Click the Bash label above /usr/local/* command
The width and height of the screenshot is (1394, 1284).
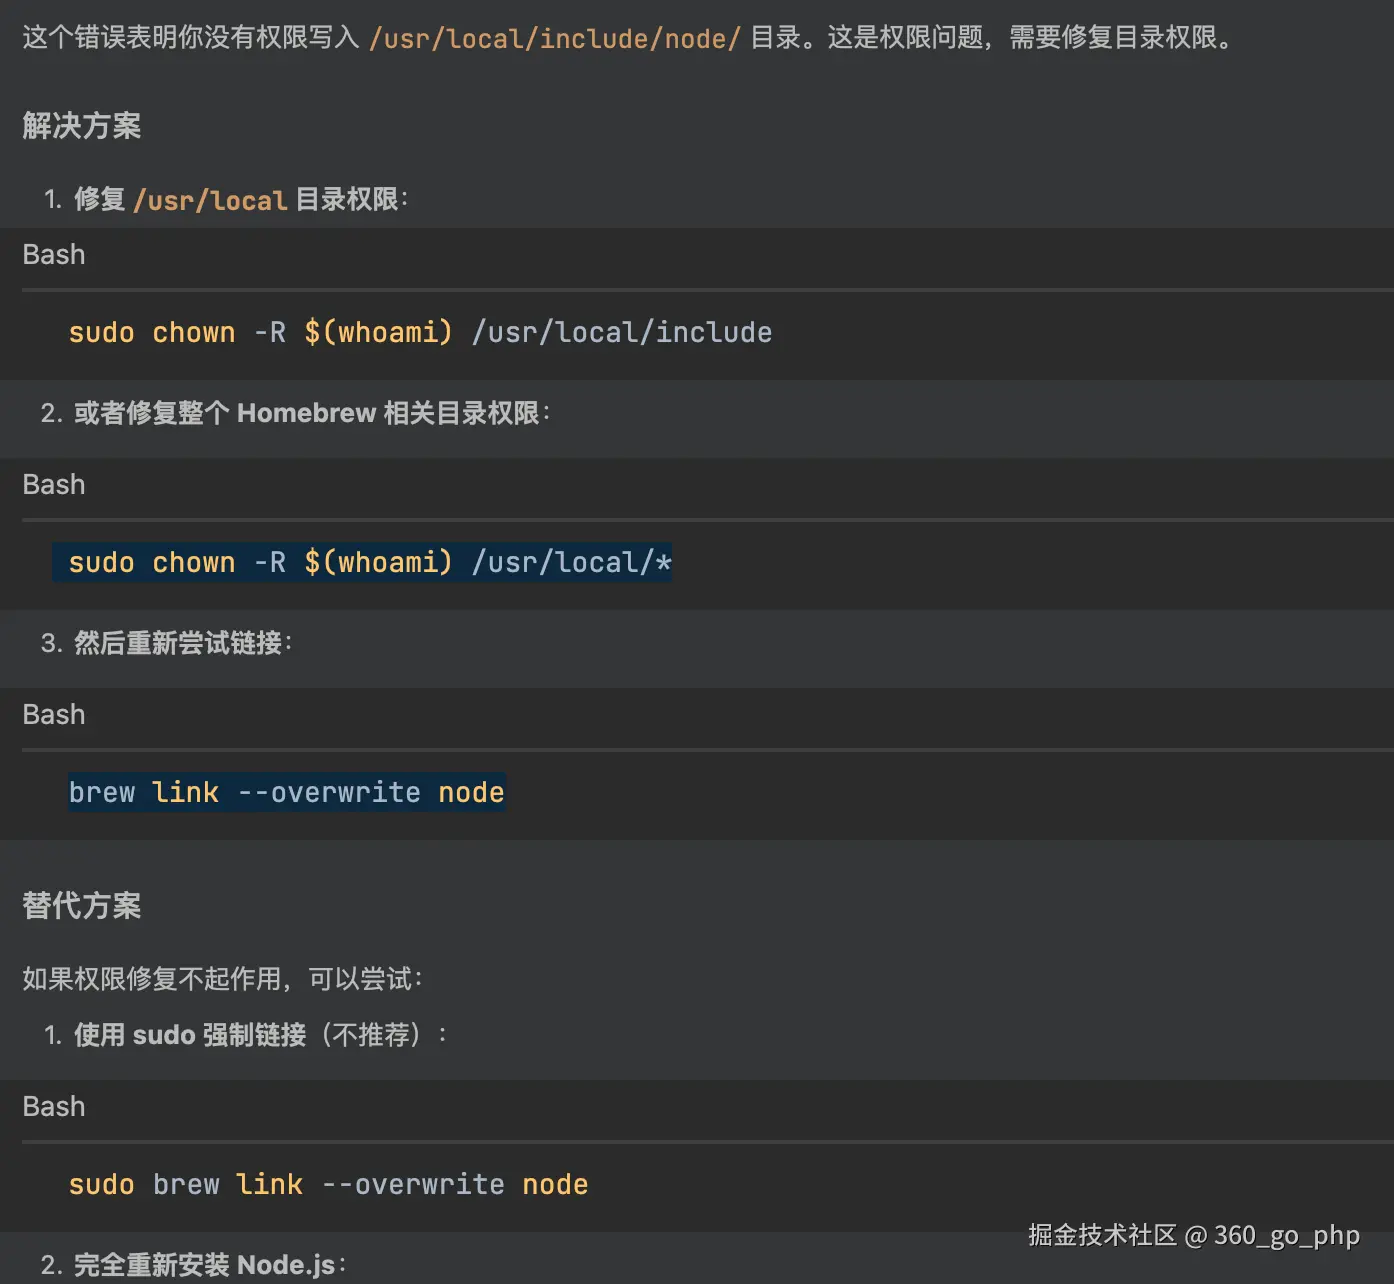pyautogui.click(x=54, y=485)
